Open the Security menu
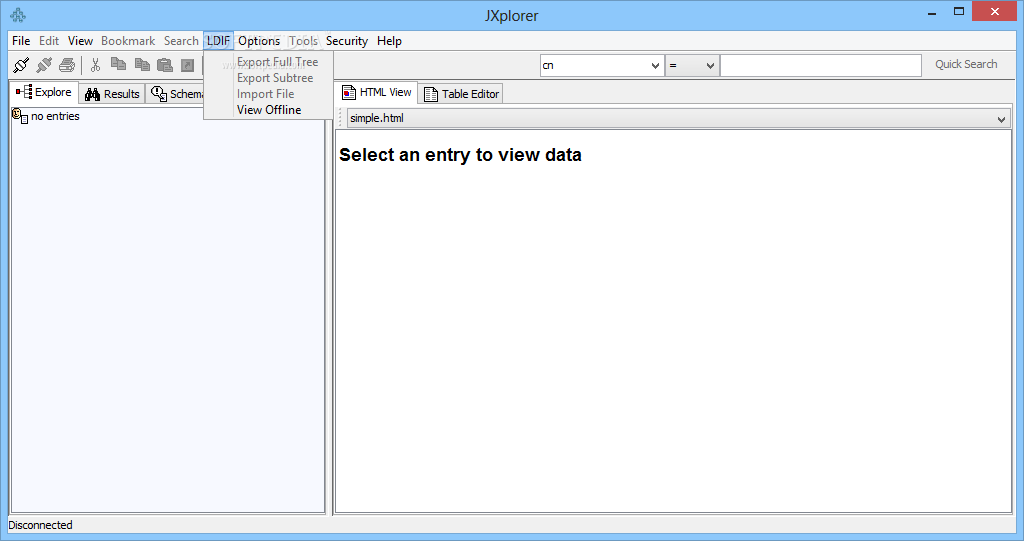Viewport: 1024px width, 541px height. click(x=347, y=41)
